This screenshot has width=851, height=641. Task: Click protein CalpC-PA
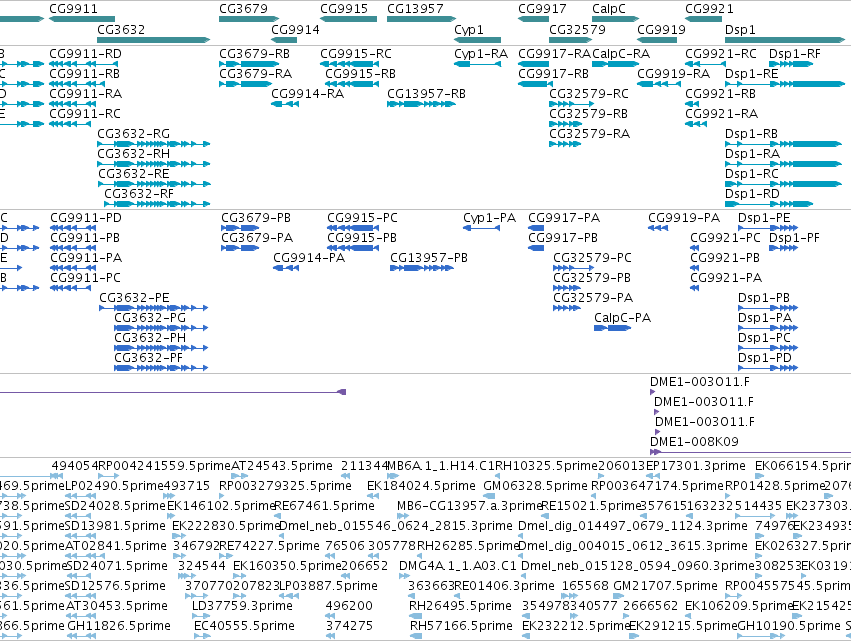pyautogui.click(x=613, y=328)
